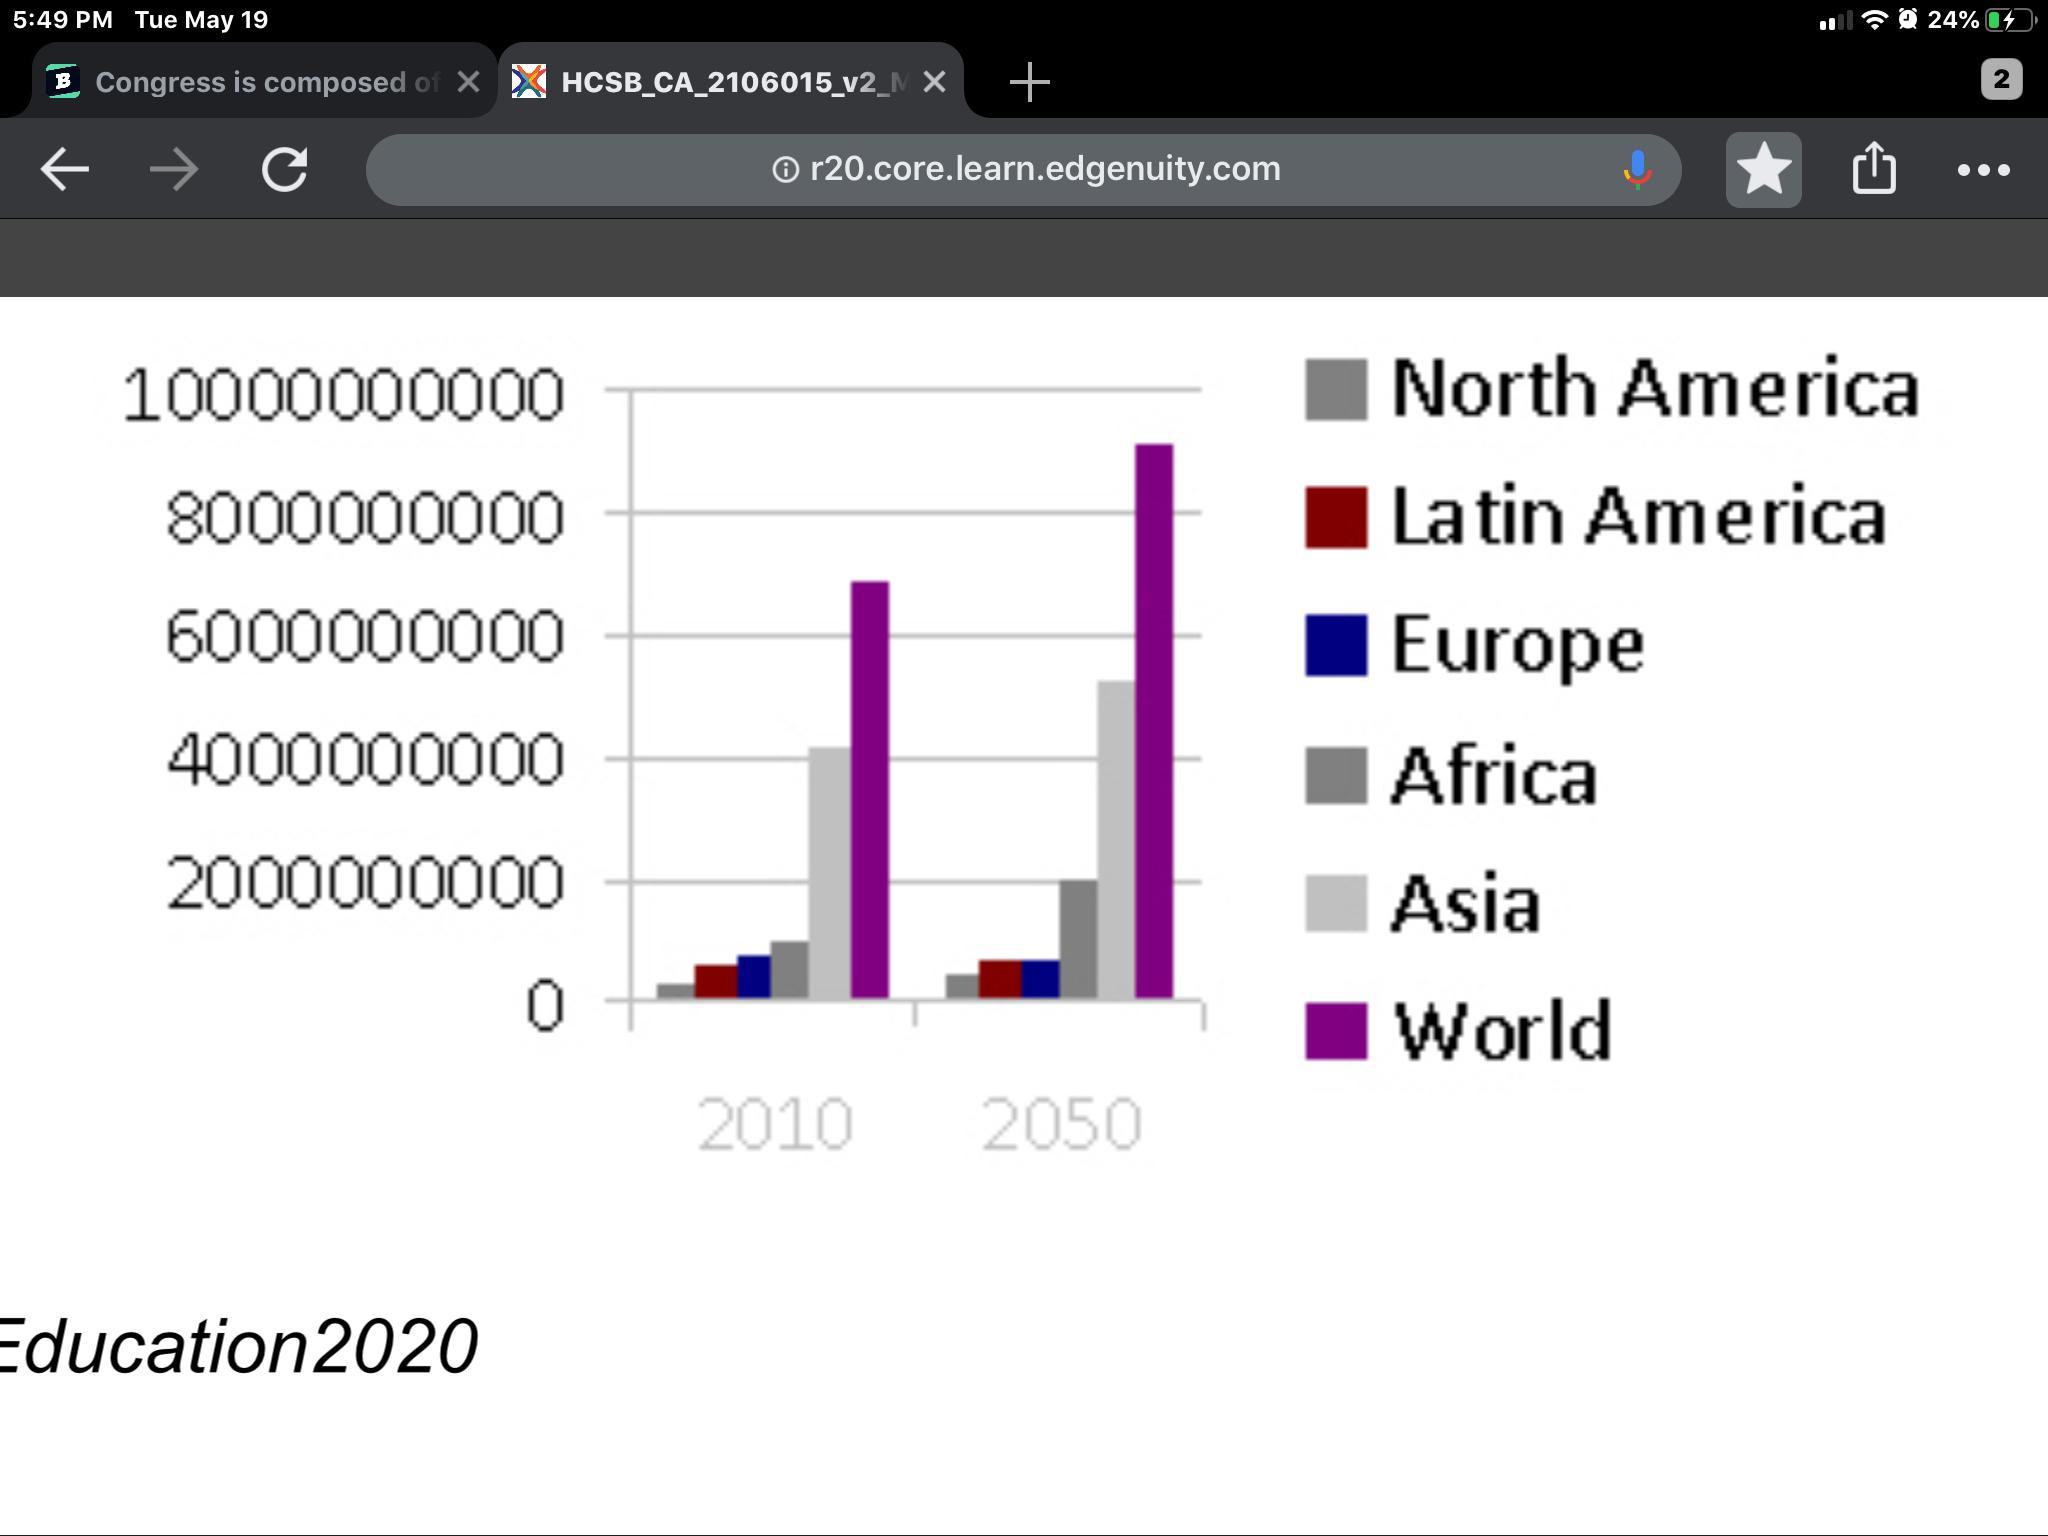Tap the voice search microphone icon
Viewport: 2048px width, 1536px height.
(x=1637, y=170)
